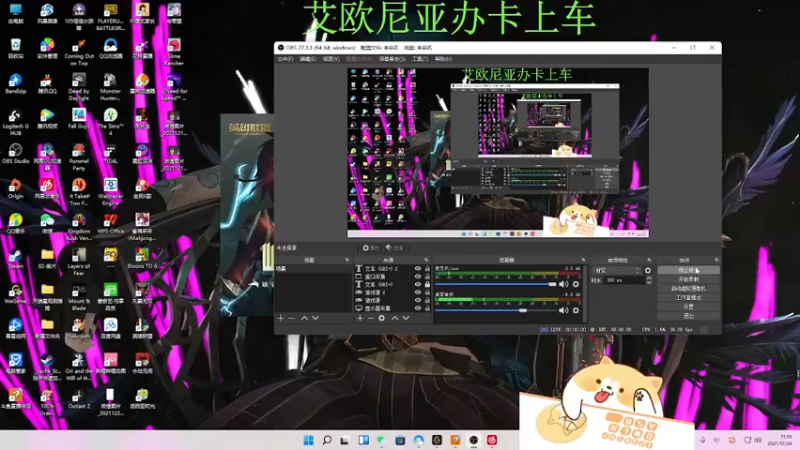Open the 帮助(H) menu
The width and height of the screenshot is (800, 450).
pyautogui.click(x=443, y=59)
